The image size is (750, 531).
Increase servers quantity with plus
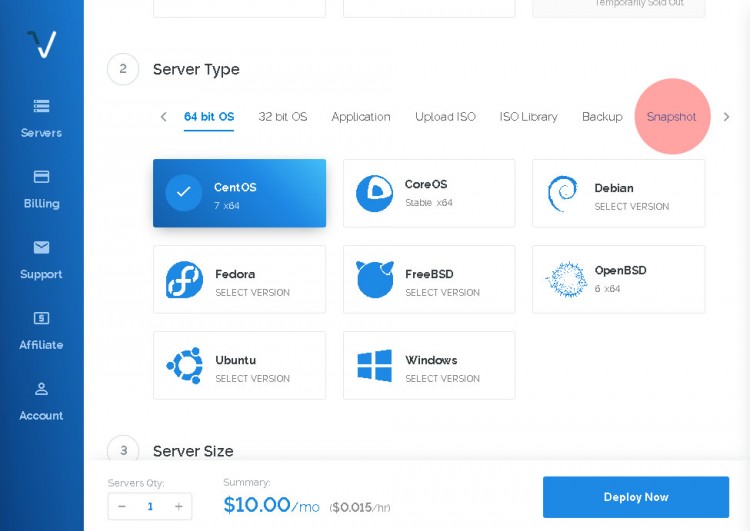pyautogui.click(x=178, y=506)
